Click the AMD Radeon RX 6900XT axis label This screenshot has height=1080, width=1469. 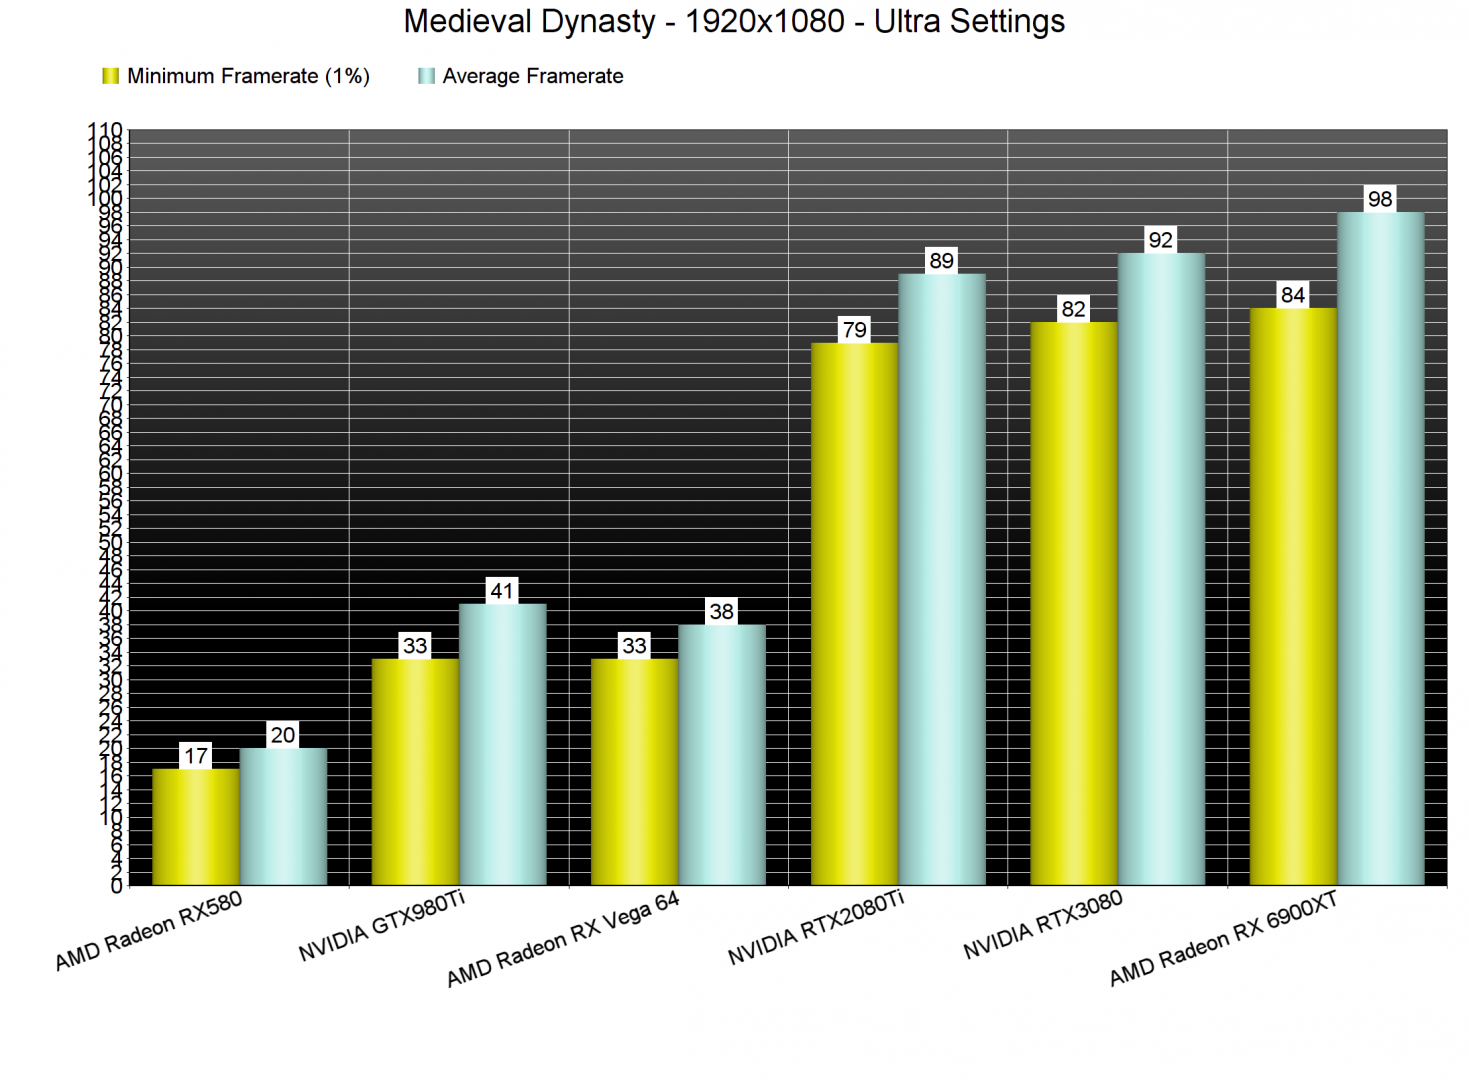click(x=1222, y=938)
